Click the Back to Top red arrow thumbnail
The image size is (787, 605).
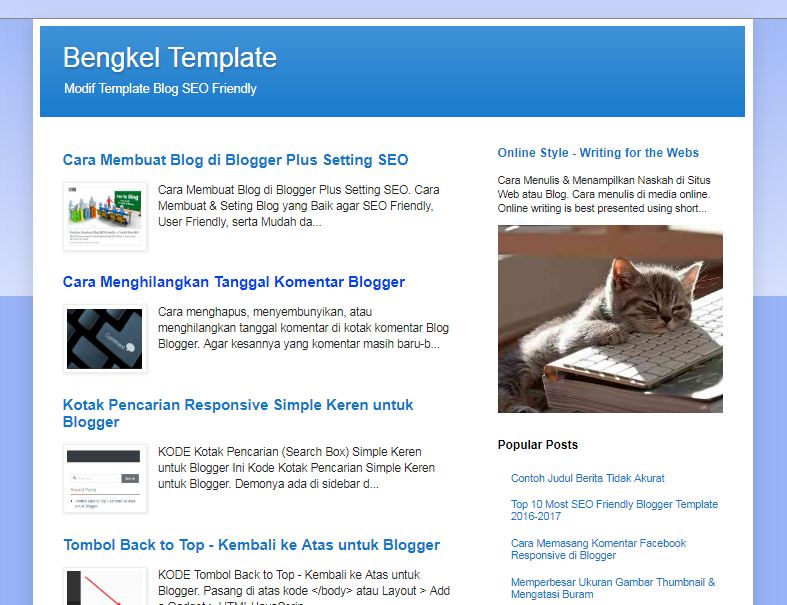(x=105, y=586)
